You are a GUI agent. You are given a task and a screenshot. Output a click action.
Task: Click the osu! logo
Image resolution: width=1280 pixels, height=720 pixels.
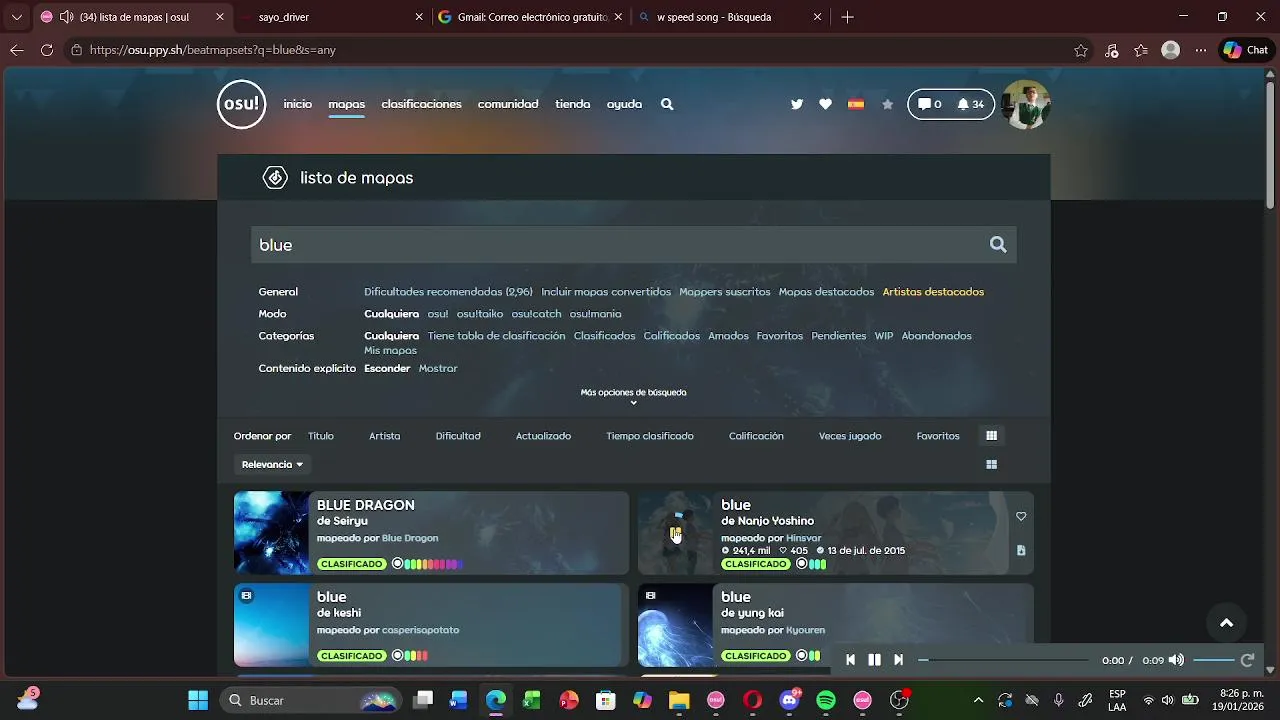pos(242,104)
